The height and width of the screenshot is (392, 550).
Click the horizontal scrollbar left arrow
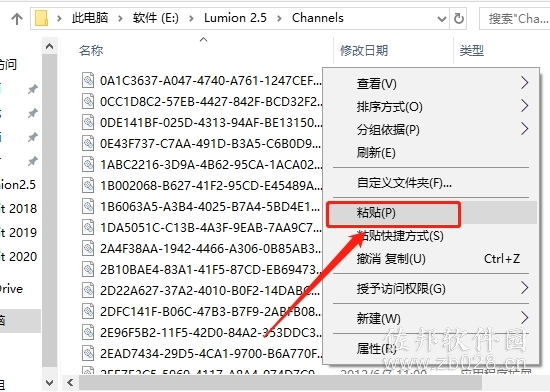(71, 382)
